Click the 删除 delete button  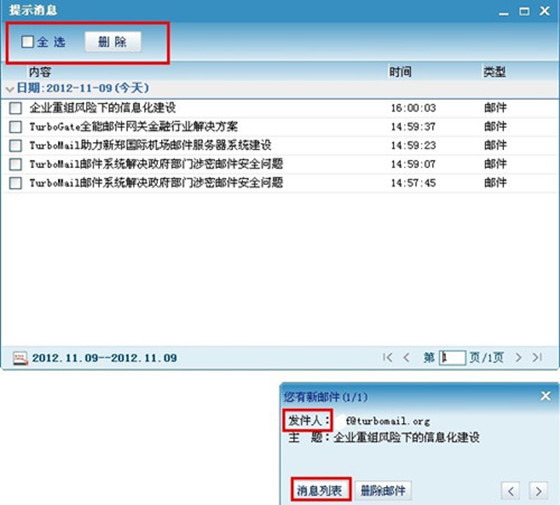click(x=113, y=42)
